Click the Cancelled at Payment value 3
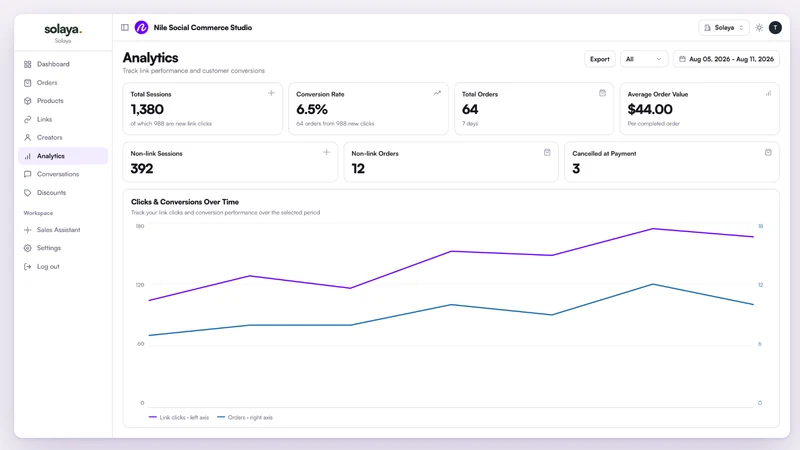800x450 pixels. click(x=576, y=168)
